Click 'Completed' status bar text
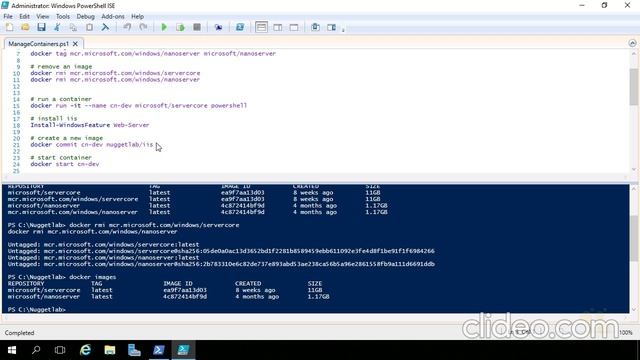Screen dimensions: 640x360 click(x=20, y=333)
